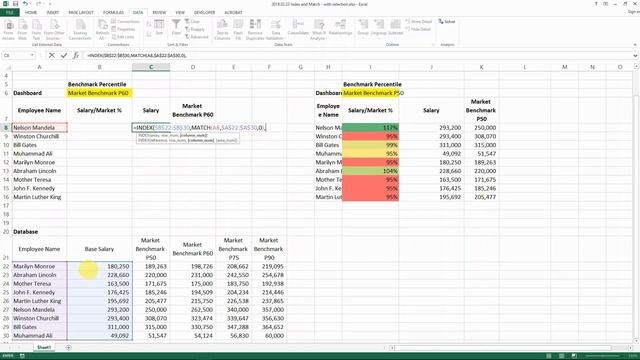
Task: Click Text to Columns
Action: click(x=222, y=30)
